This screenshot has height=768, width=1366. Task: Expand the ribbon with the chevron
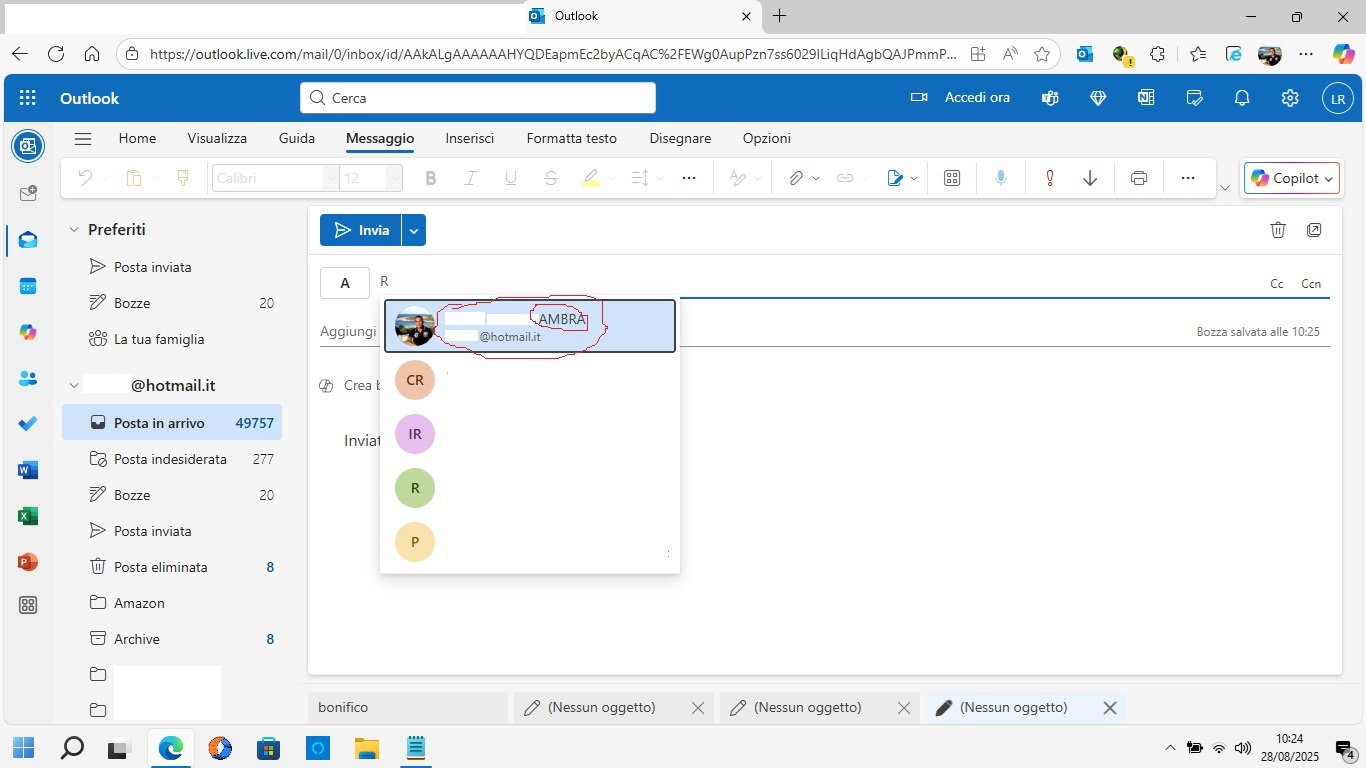1225,188
